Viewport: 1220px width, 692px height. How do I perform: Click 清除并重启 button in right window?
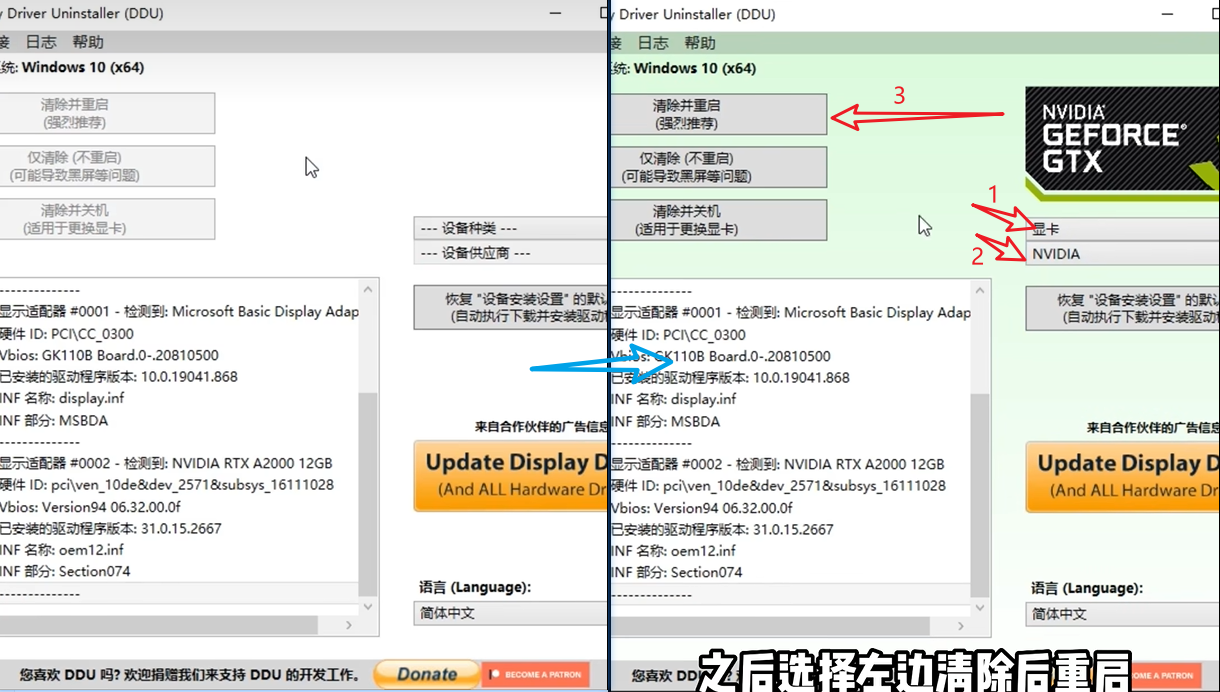coord(718,114)
